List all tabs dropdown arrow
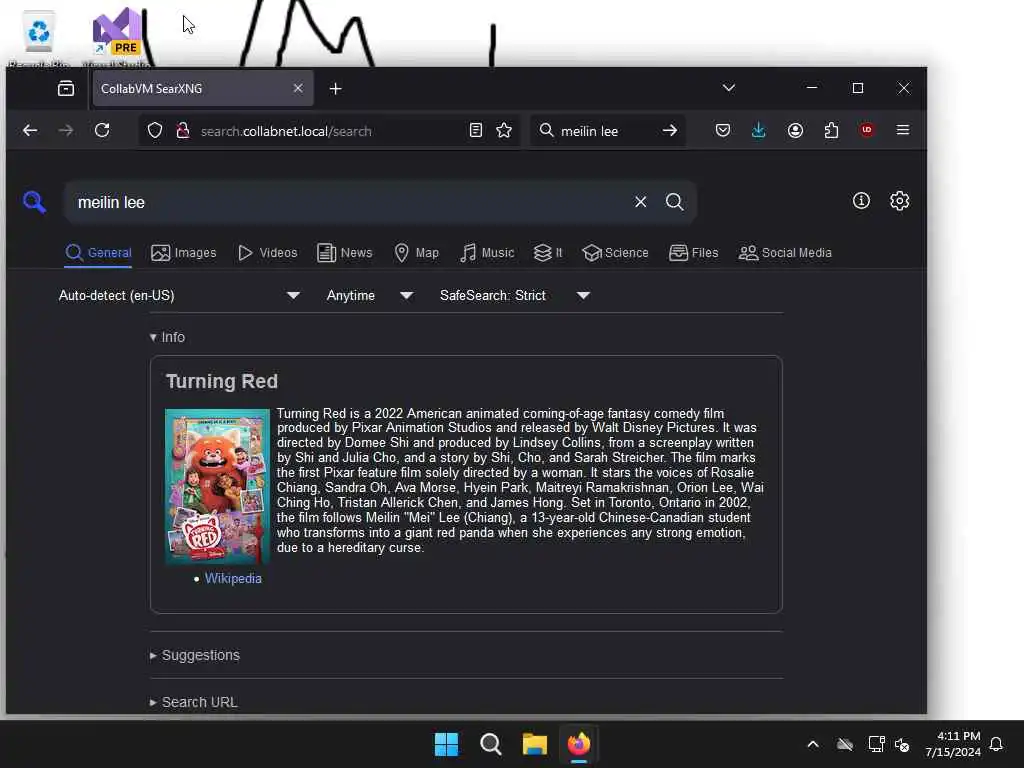This screenshot has width=1024, height=768. pyautogui.click(x=729, y=88)
